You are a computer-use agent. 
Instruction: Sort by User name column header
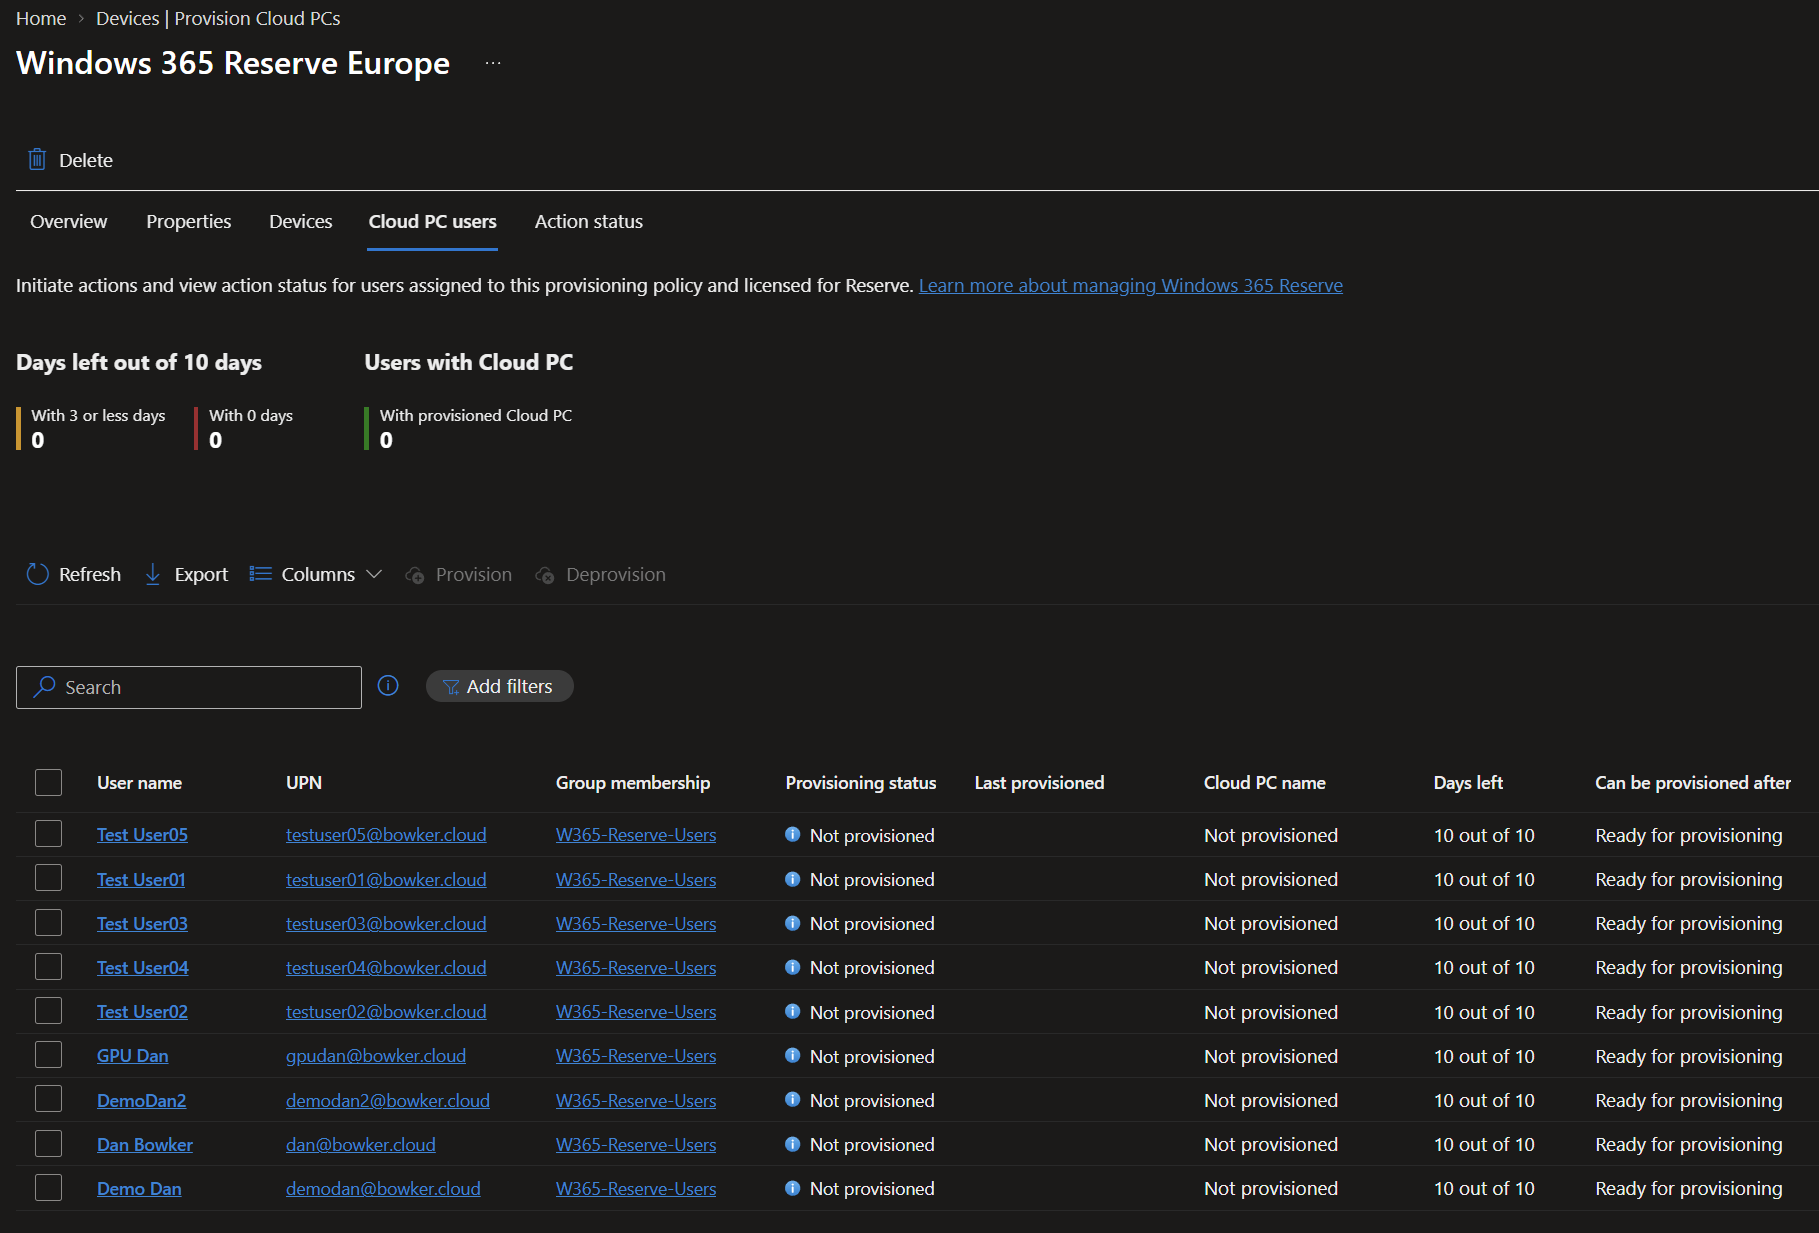139,782
